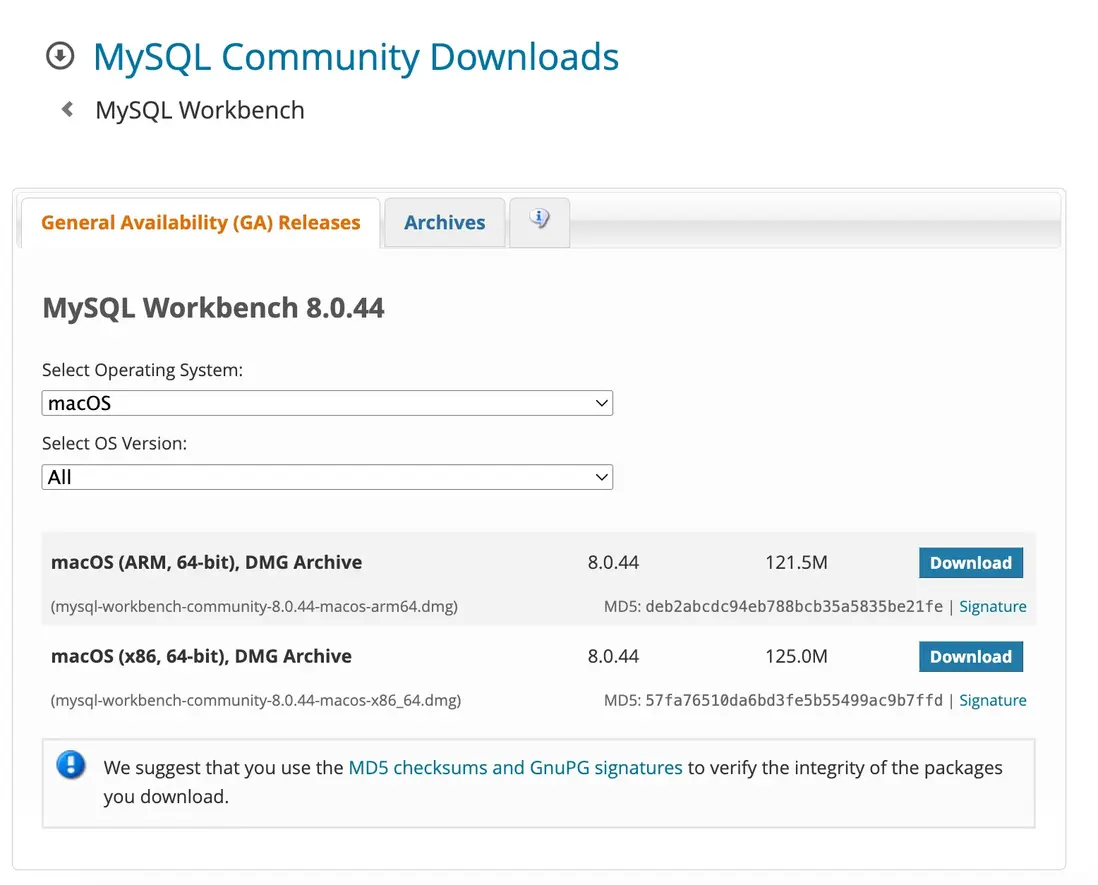1098x885 pixels.
Task: Download the macOS x86 64-bit DMG Archive
Action: pos(970,657)
